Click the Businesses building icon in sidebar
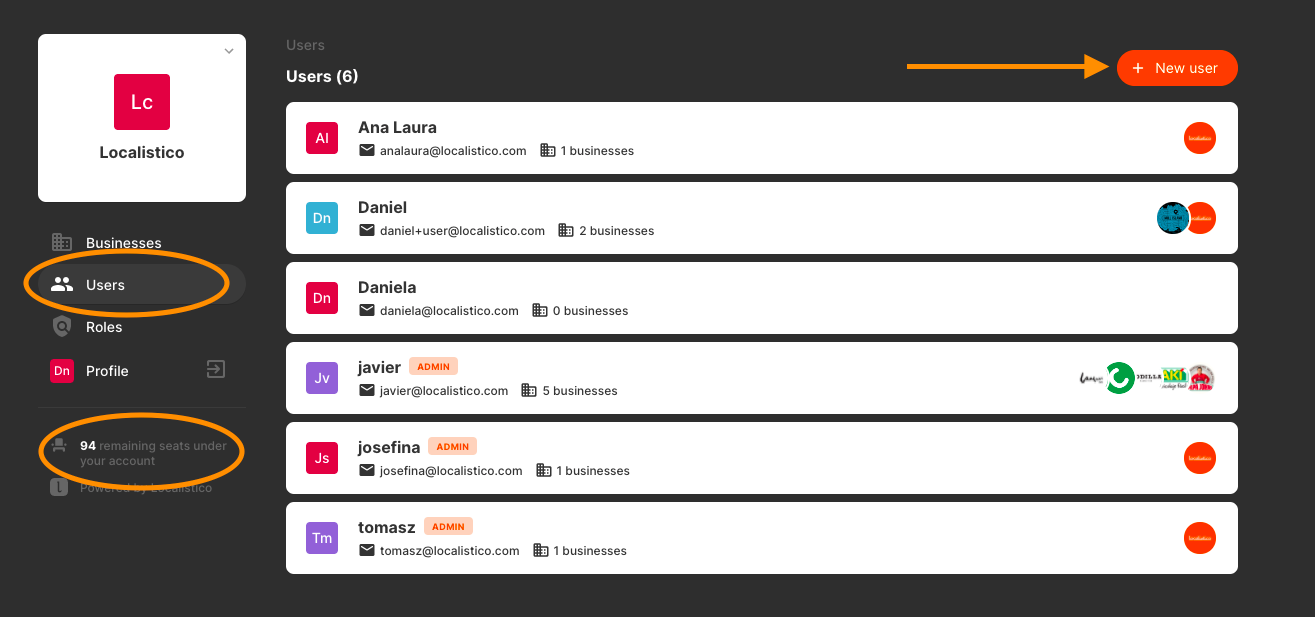Screen dimensions: 1315x617 (x=62, y=243)
